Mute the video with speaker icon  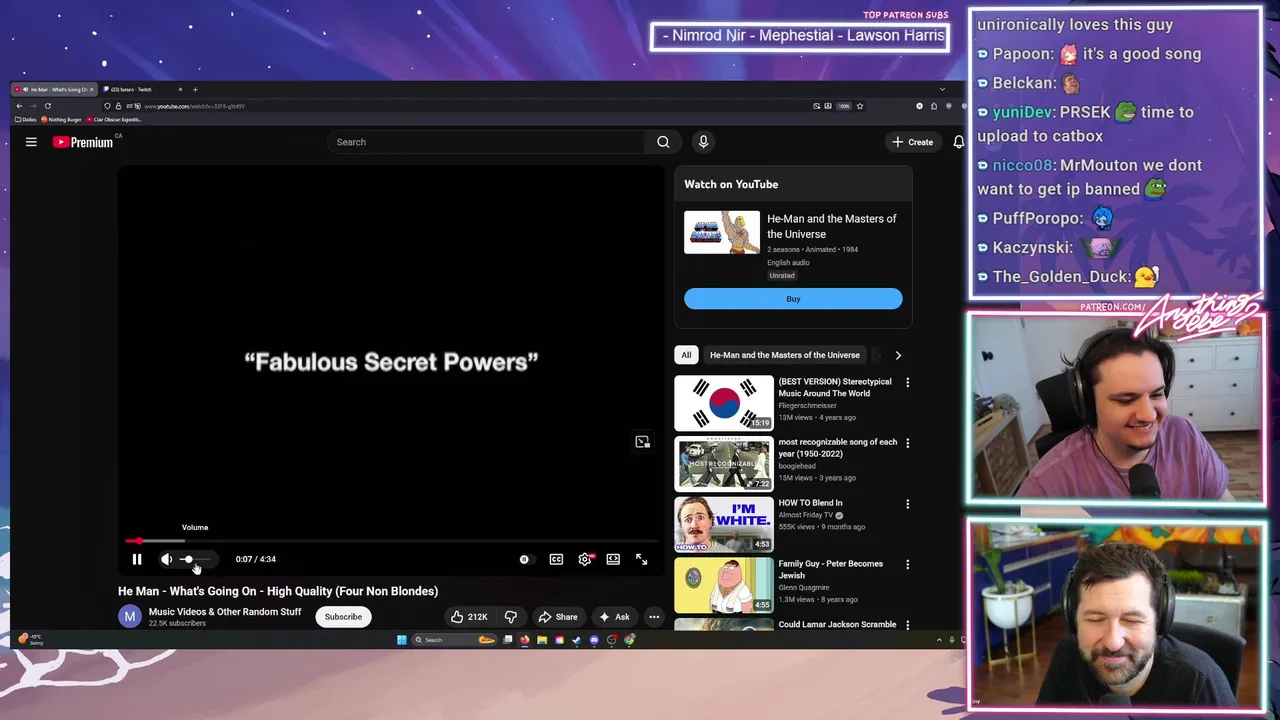point(166,559)
